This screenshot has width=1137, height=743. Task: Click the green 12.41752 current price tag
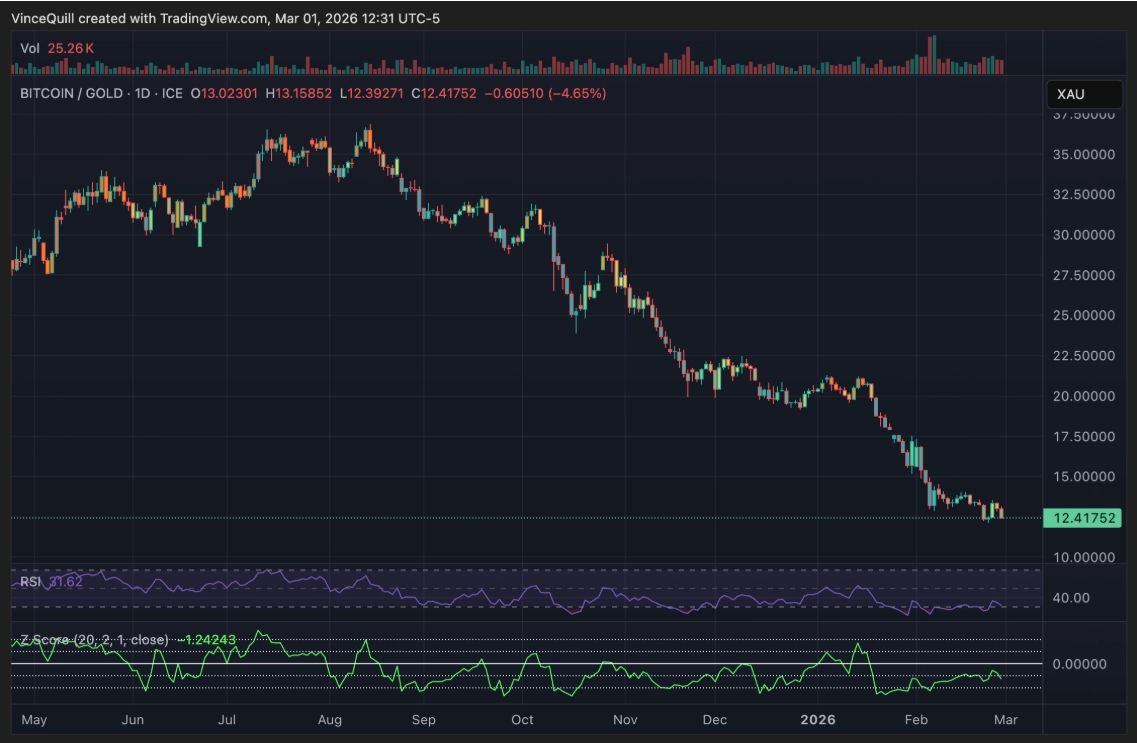(x=1083, y=518)
